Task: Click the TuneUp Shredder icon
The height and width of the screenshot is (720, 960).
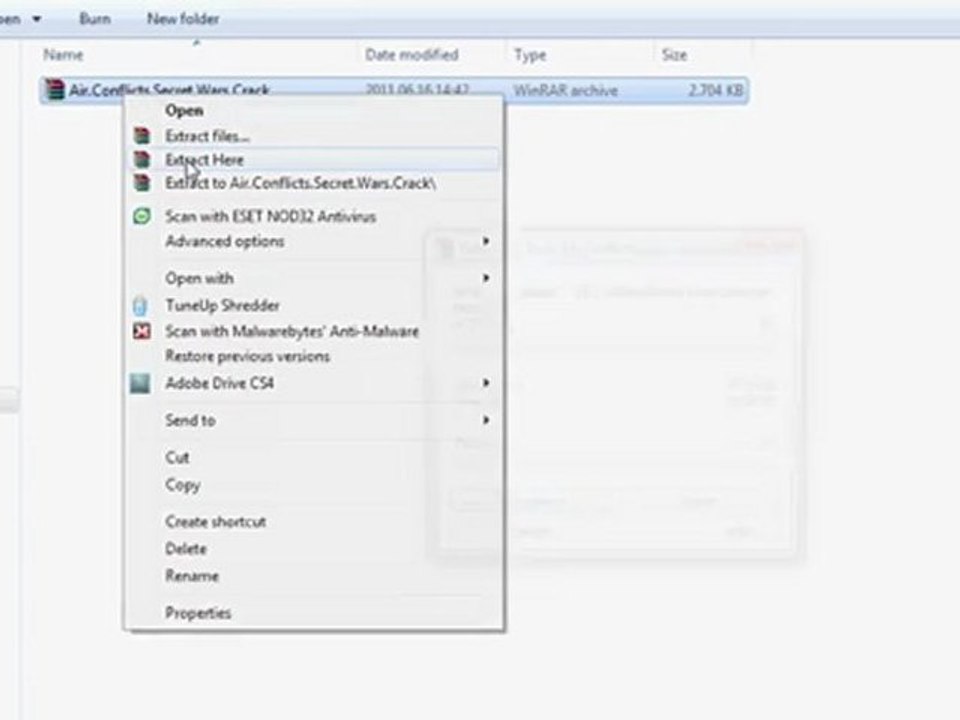Action: [x=140, y=306]
